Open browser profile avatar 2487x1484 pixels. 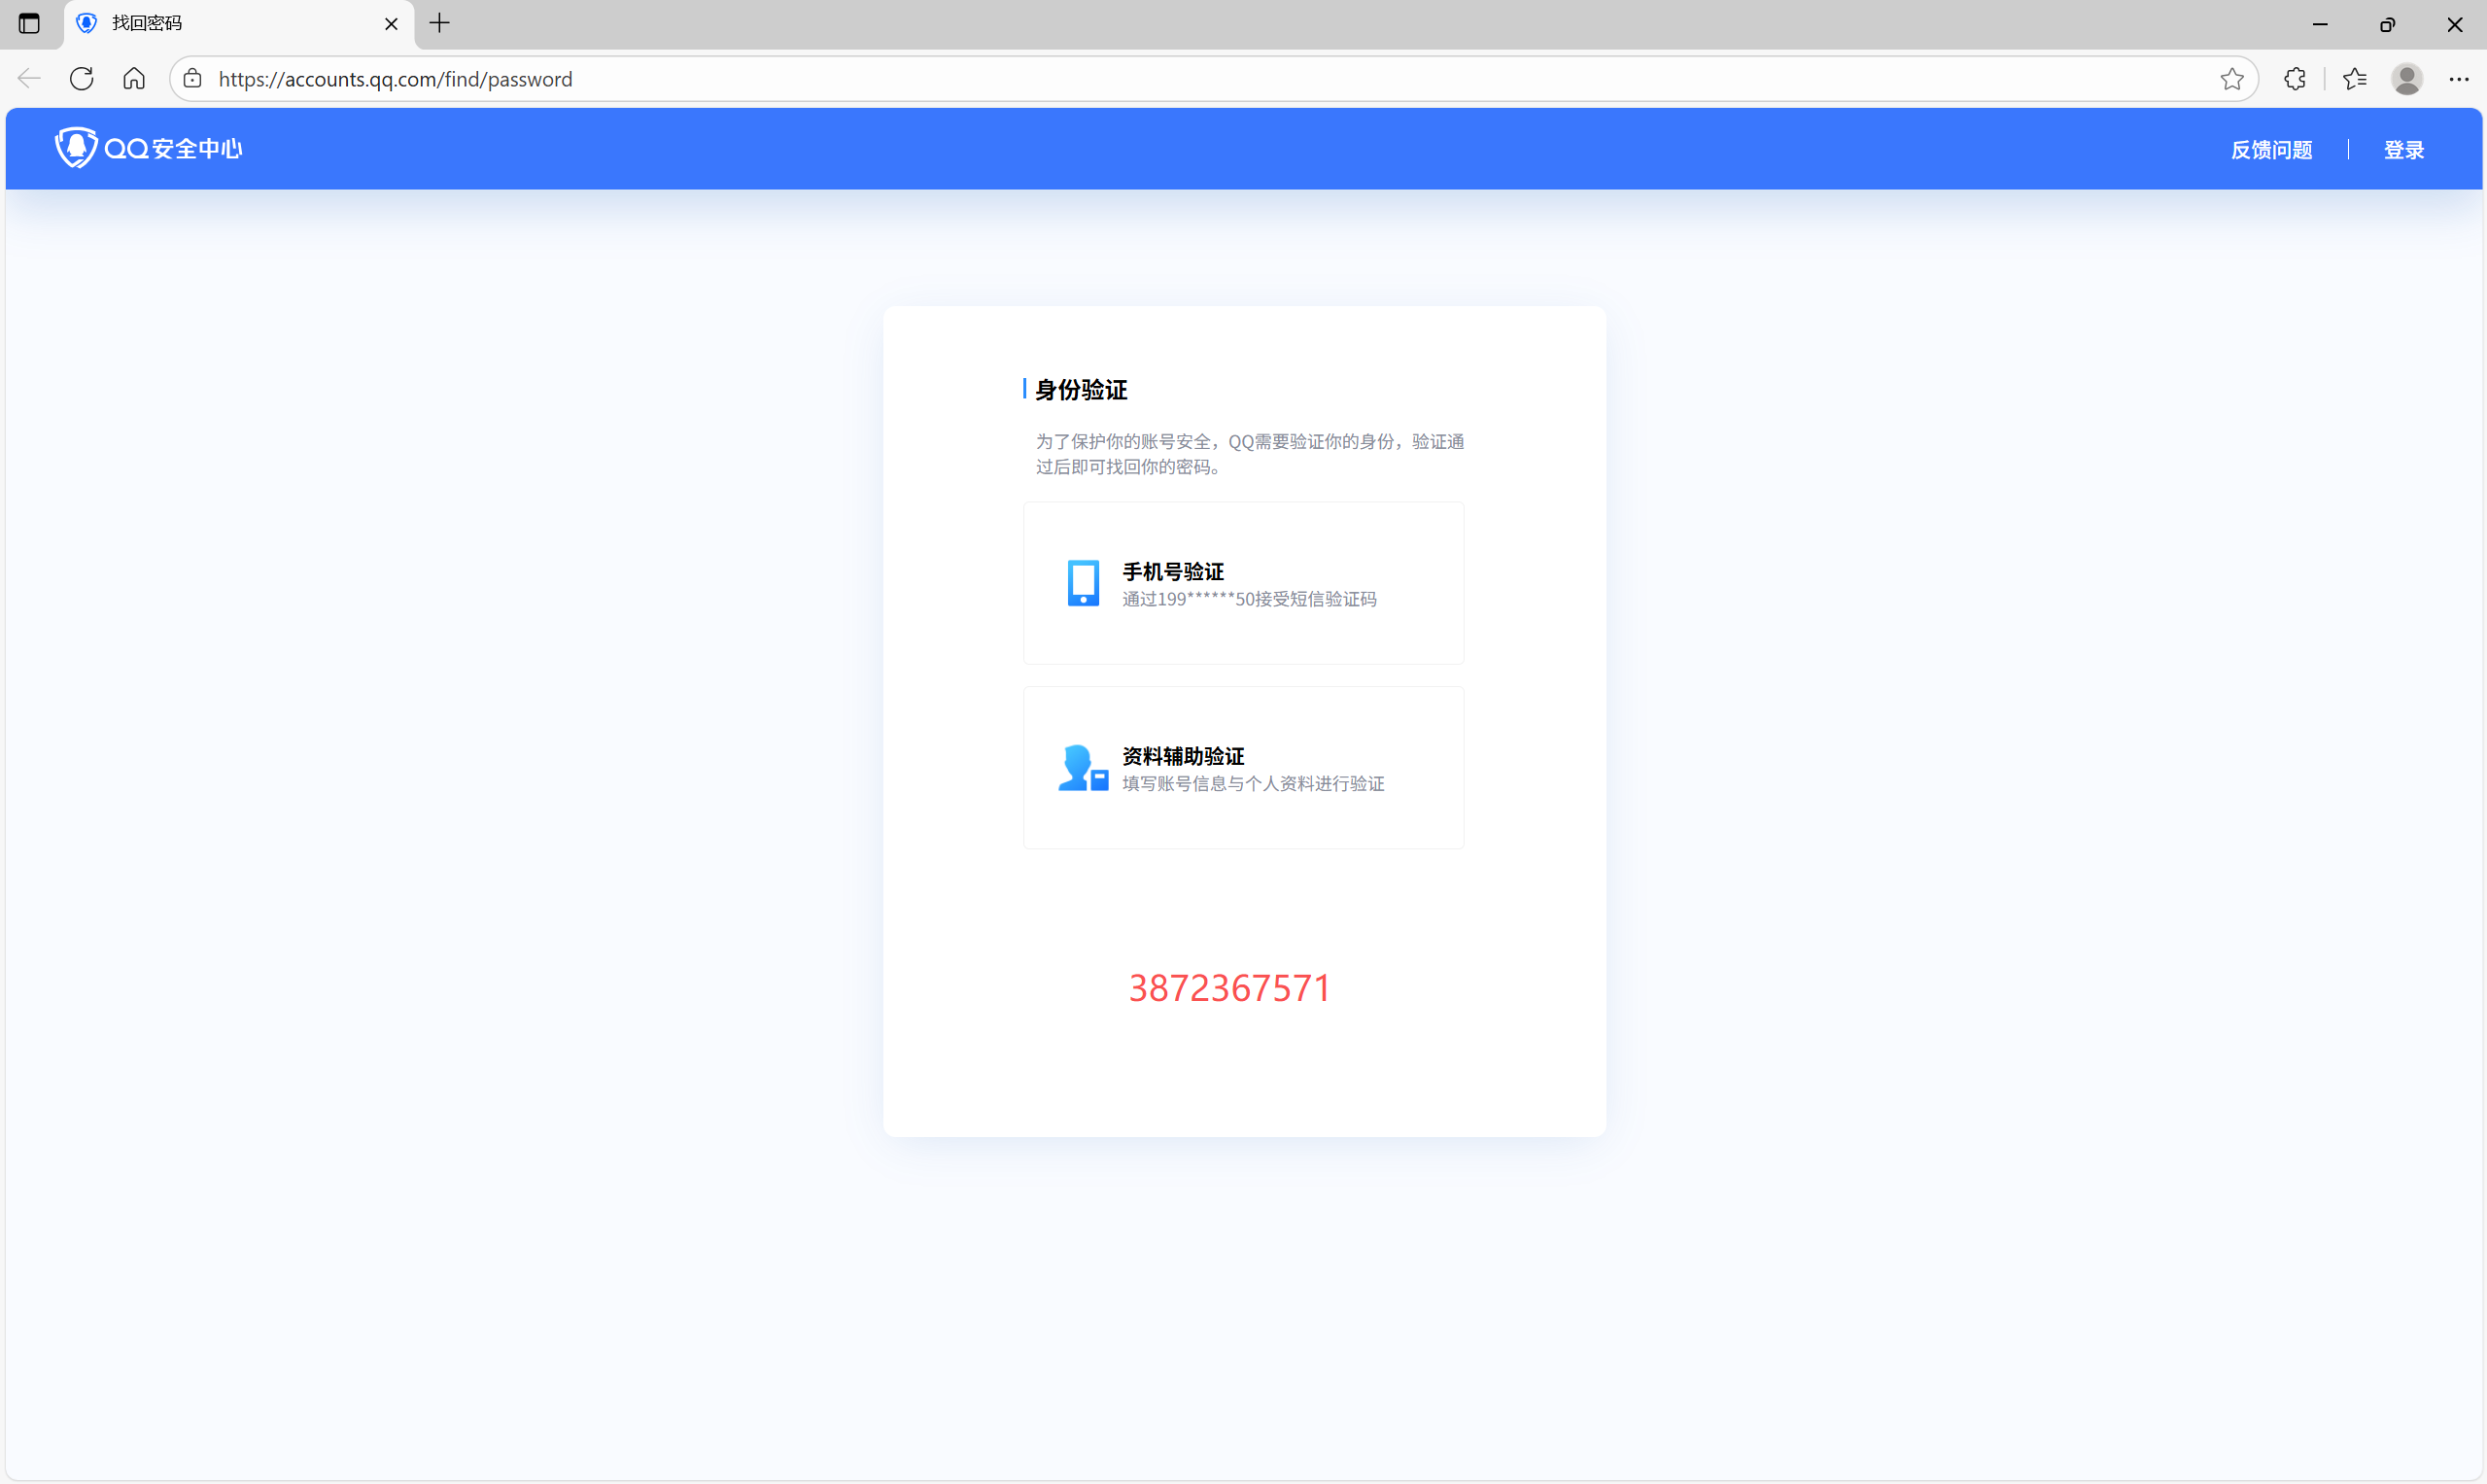pyautogui.click(x=2406, y=79)
